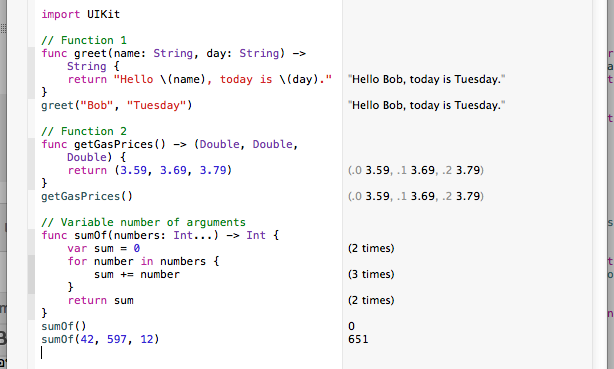
Task: Click the "// Function 1" comment line
Action: tap(84, 40)
